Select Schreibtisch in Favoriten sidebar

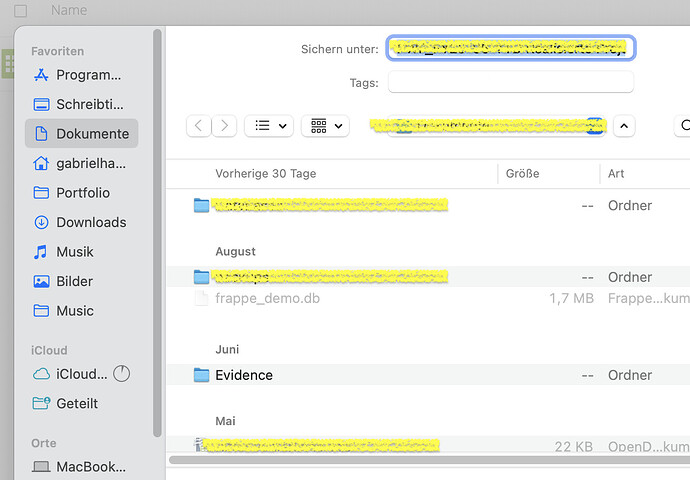[x=88, y=104]
